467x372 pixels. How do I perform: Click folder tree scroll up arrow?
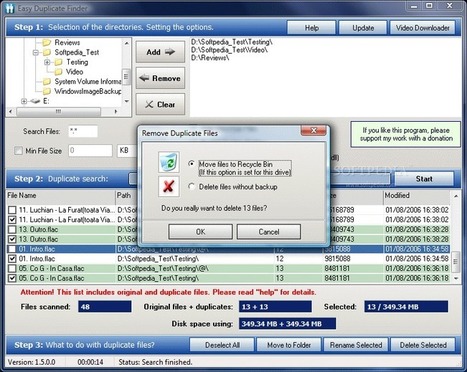tap(126, 43)
